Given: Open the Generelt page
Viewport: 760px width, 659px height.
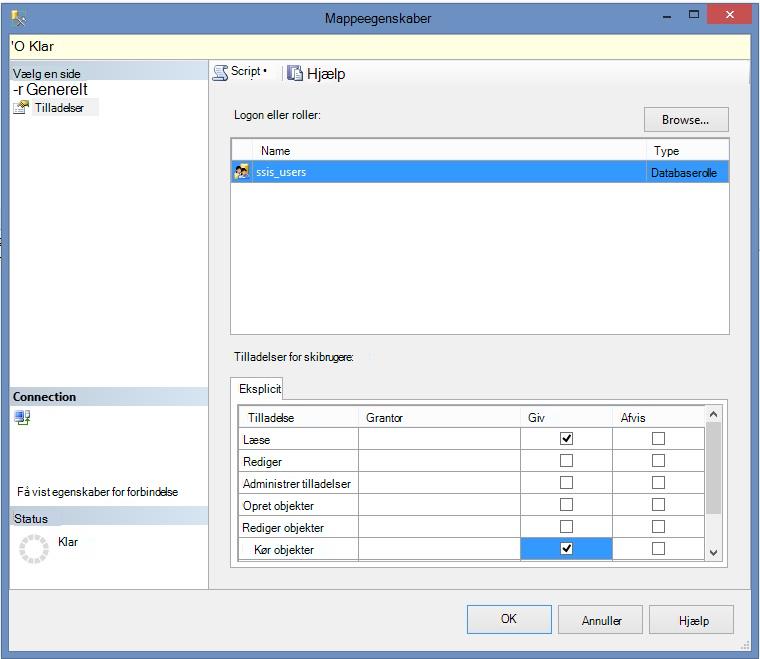Looking at the screenshot, I should pos(57,89).
